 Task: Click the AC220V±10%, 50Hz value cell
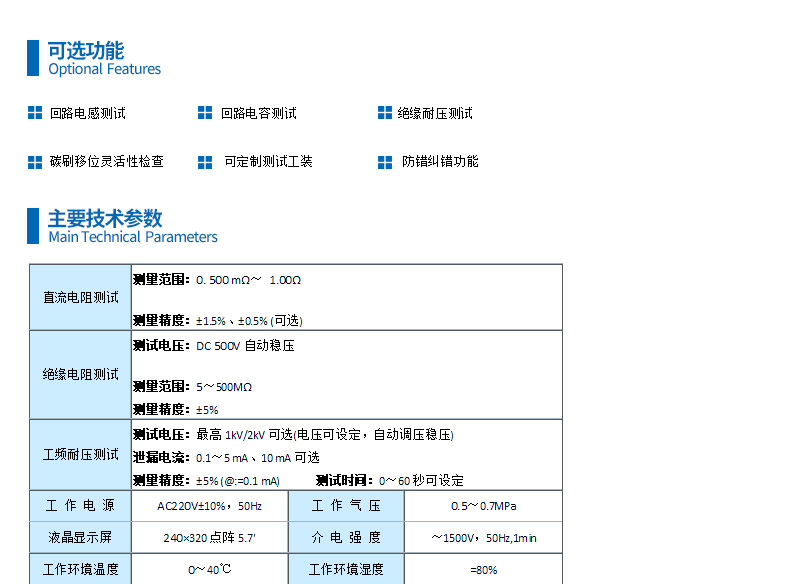(x=210, y=506)
